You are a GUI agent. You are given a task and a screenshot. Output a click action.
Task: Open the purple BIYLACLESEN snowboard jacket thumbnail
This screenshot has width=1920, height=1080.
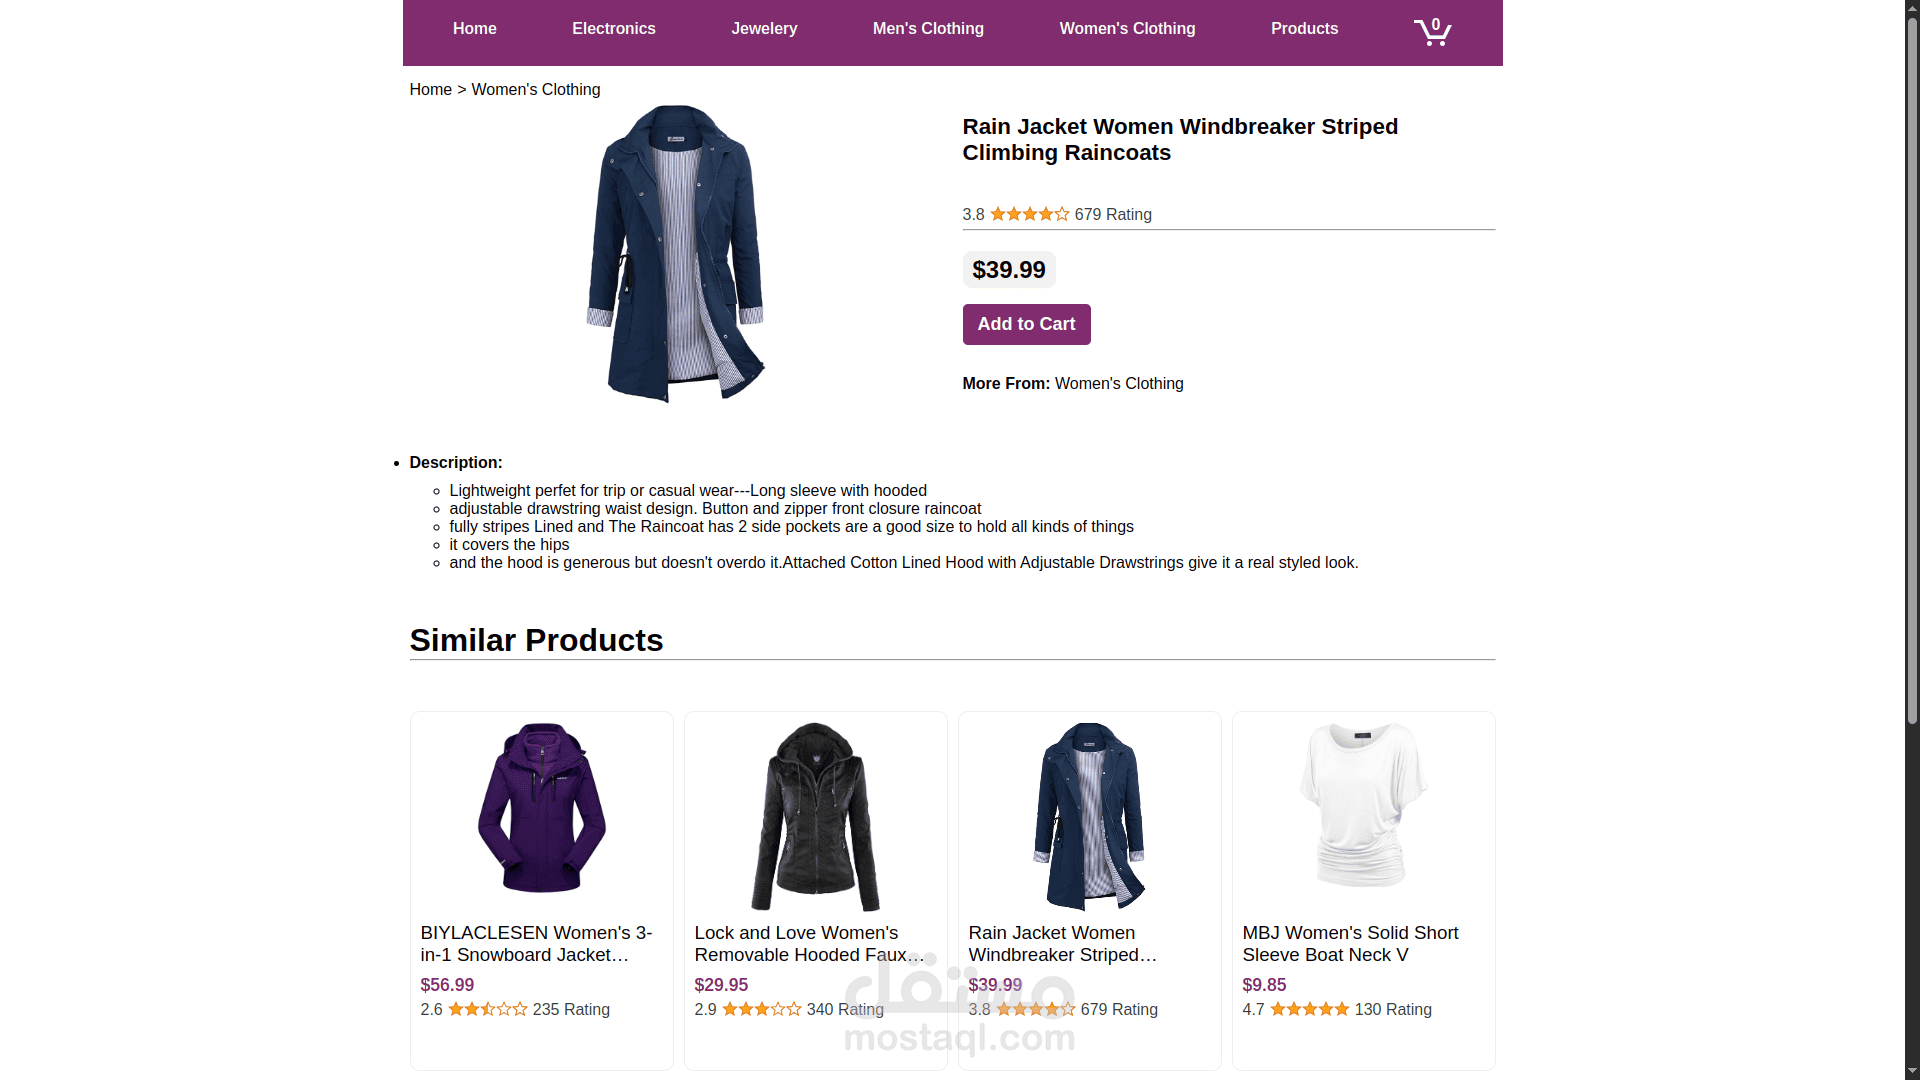pos(541,808)
